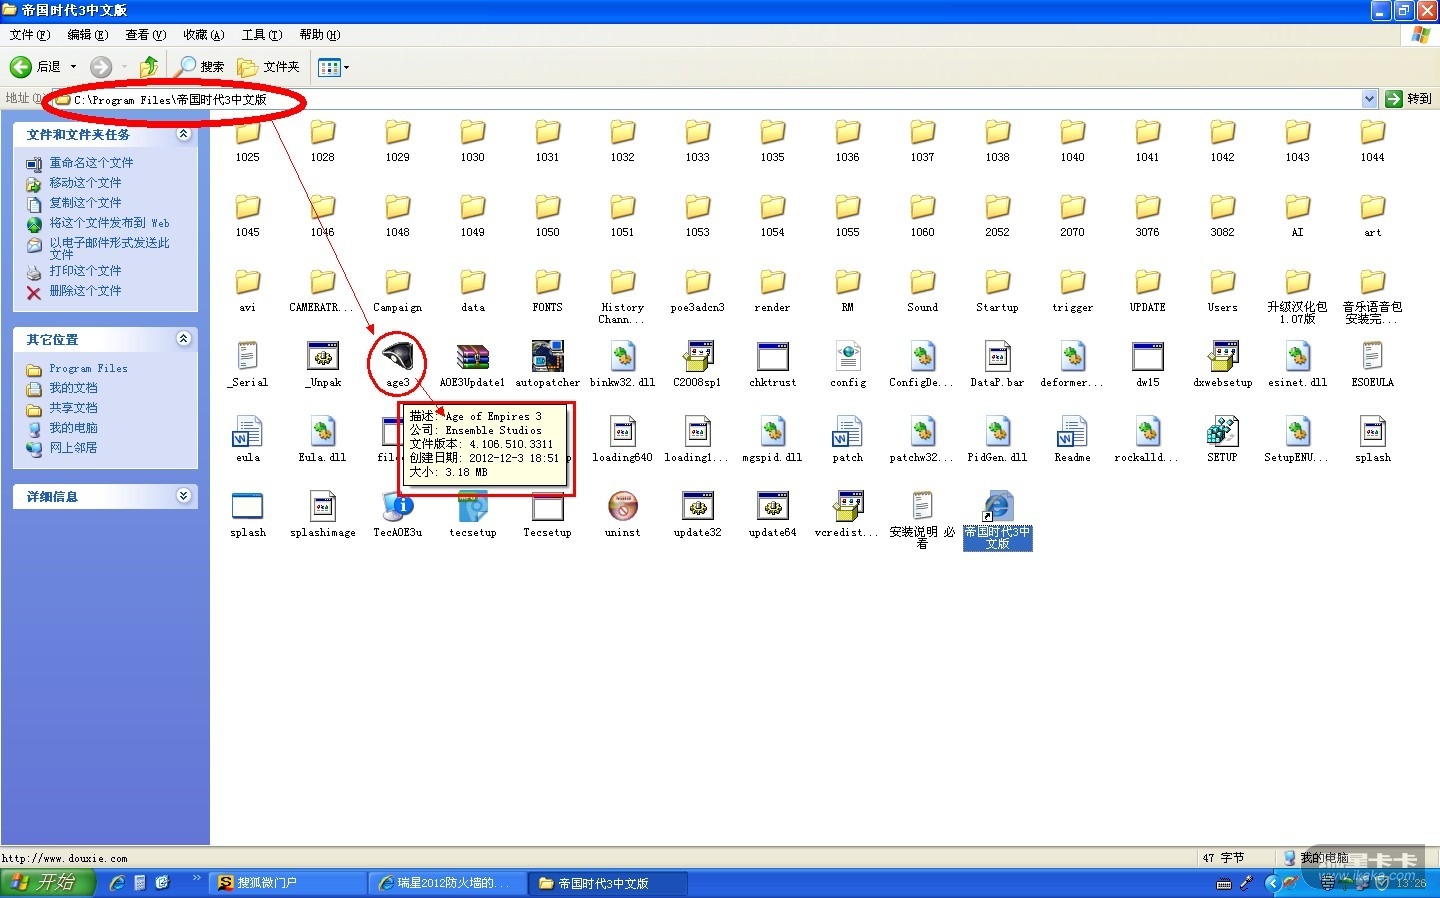Select the 帝国时代3中文版 shortcut icon

[997, 507]
